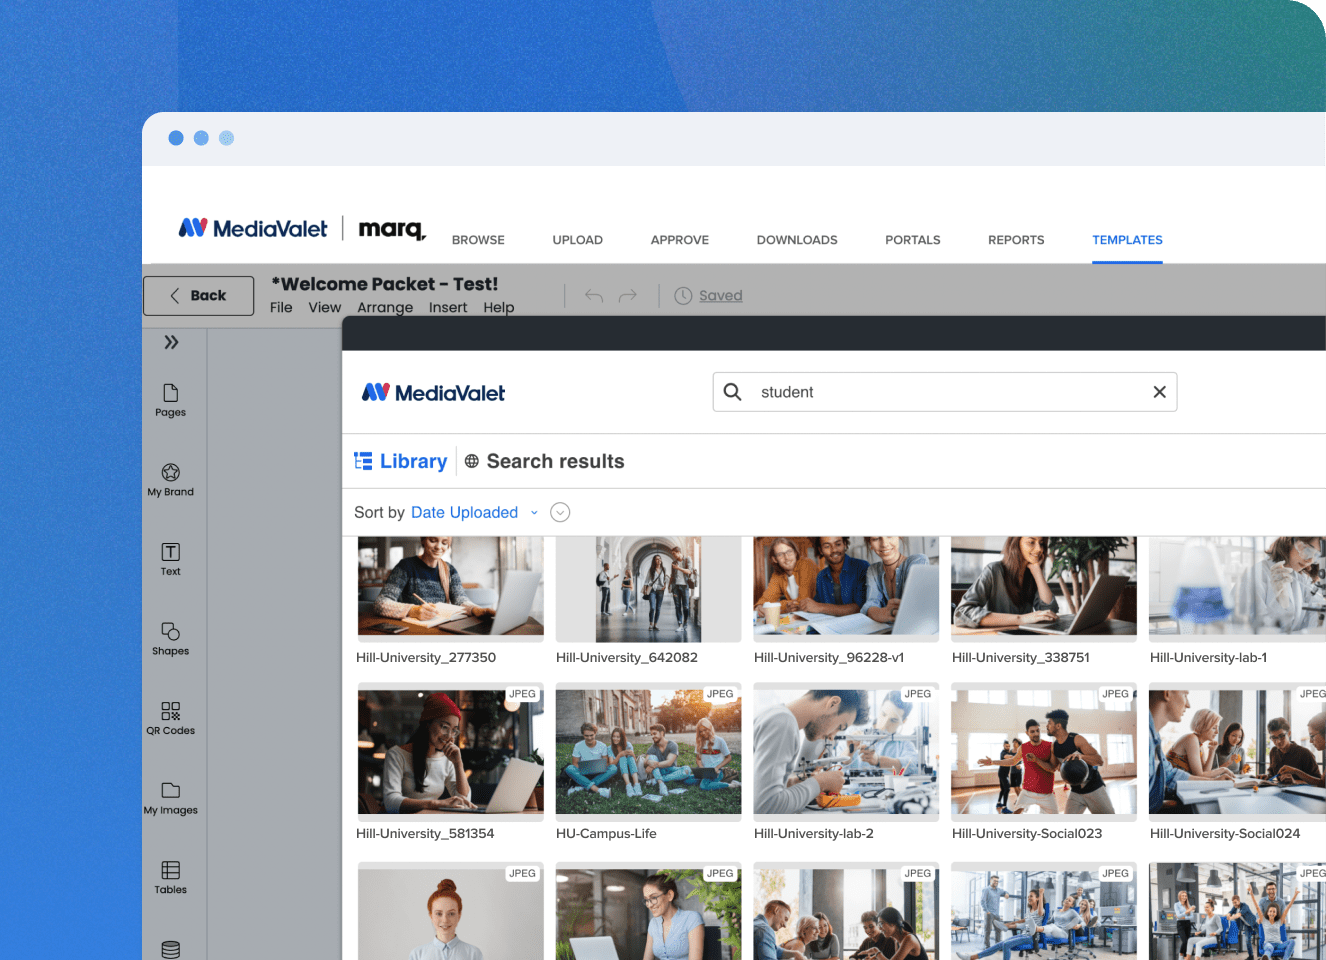
Task: Open the Date Uploaded sort dropdown
Action: (x=474, y=512)
